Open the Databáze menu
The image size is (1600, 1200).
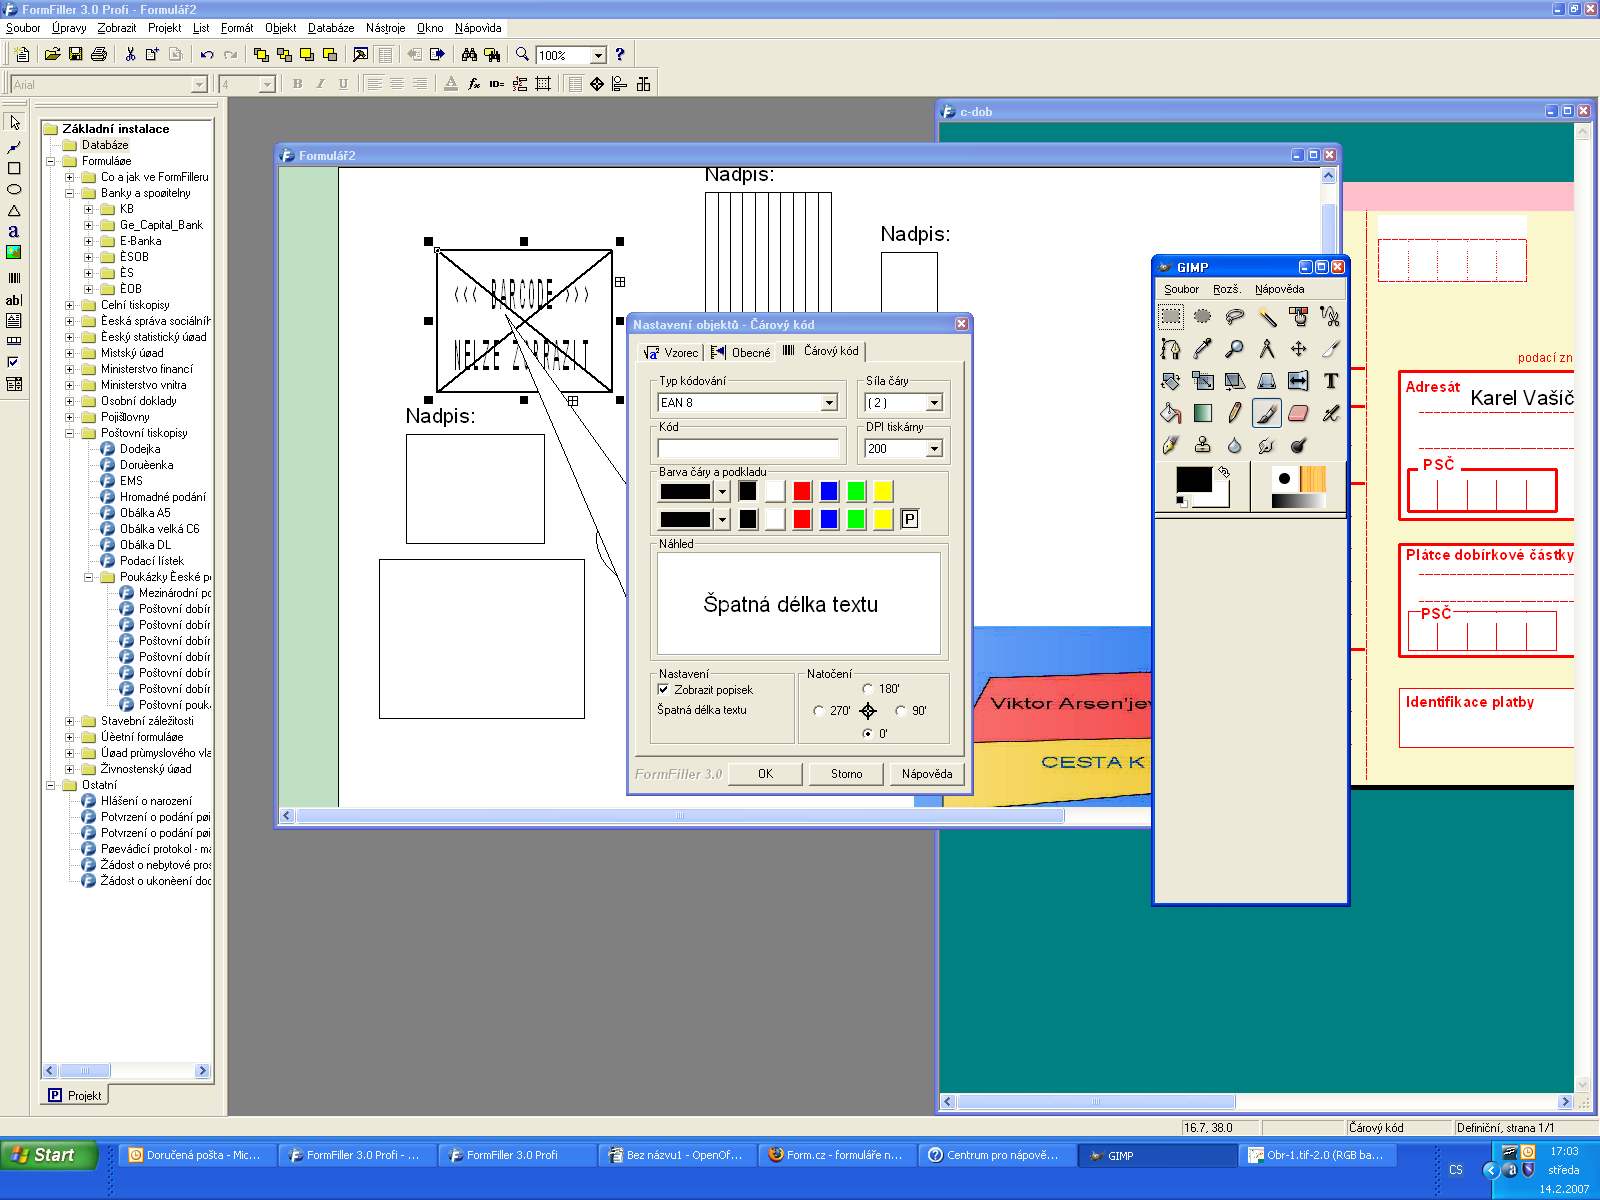pos(331,28)
